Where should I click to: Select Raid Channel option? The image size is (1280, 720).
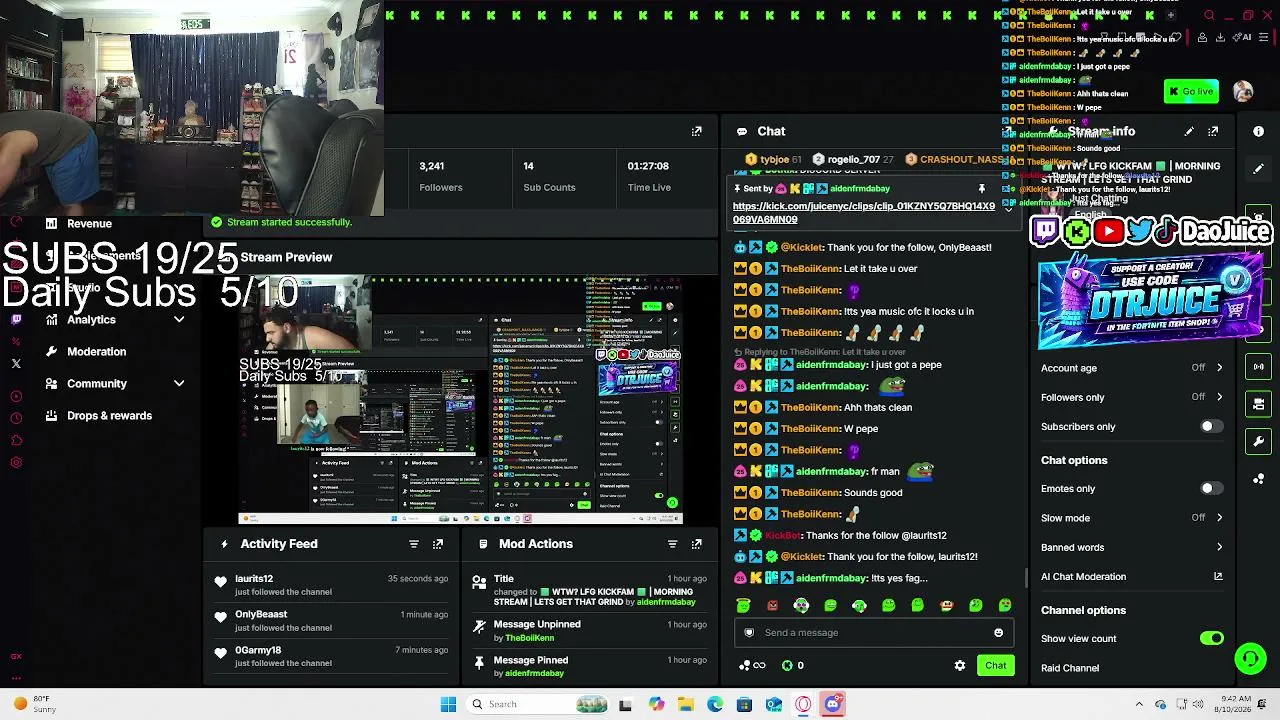(1070, 668)
